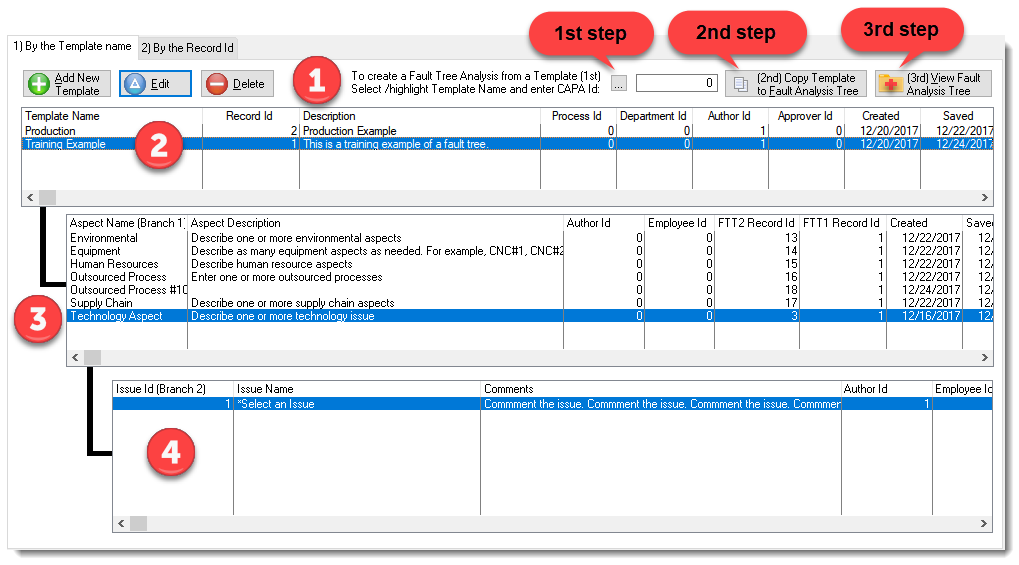The image size is (1019, 565).
Task: Switch to the By the Record Id tab
Action: tap(187, 47)
